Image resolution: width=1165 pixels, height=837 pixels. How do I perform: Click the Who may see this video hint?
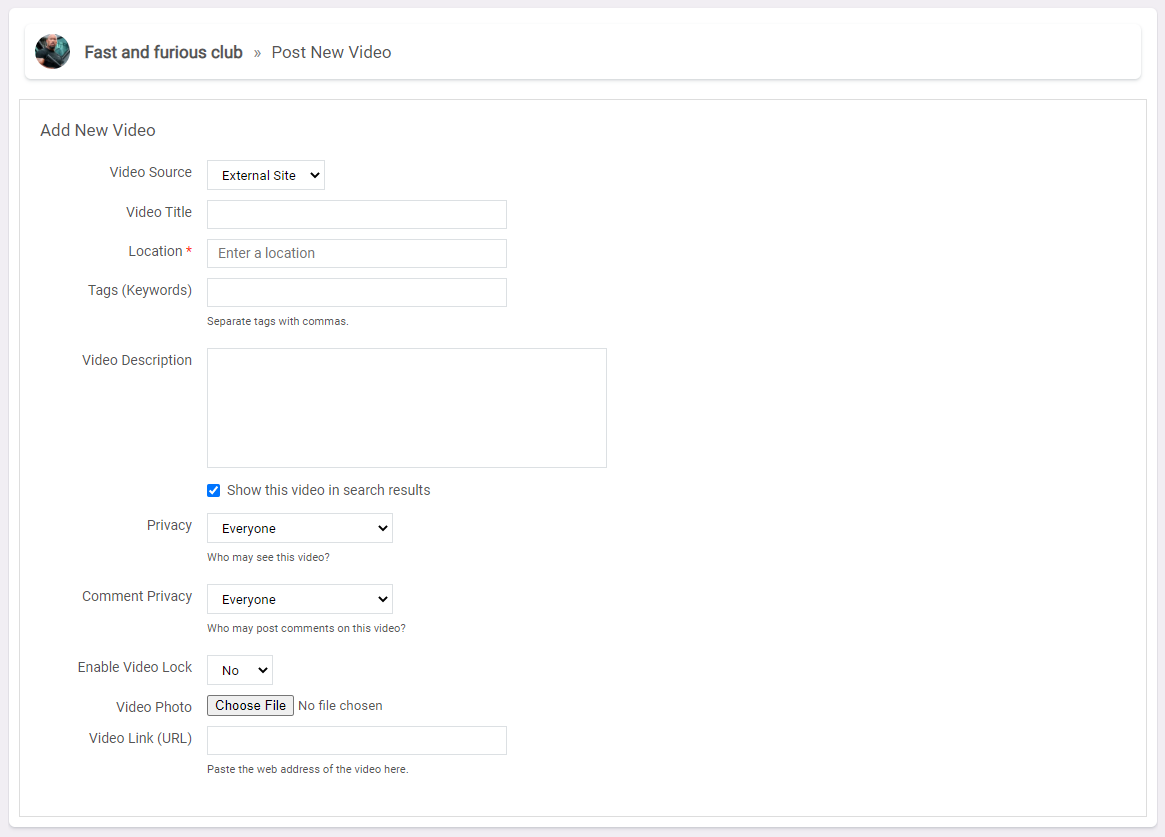click(x=268, y=557)
